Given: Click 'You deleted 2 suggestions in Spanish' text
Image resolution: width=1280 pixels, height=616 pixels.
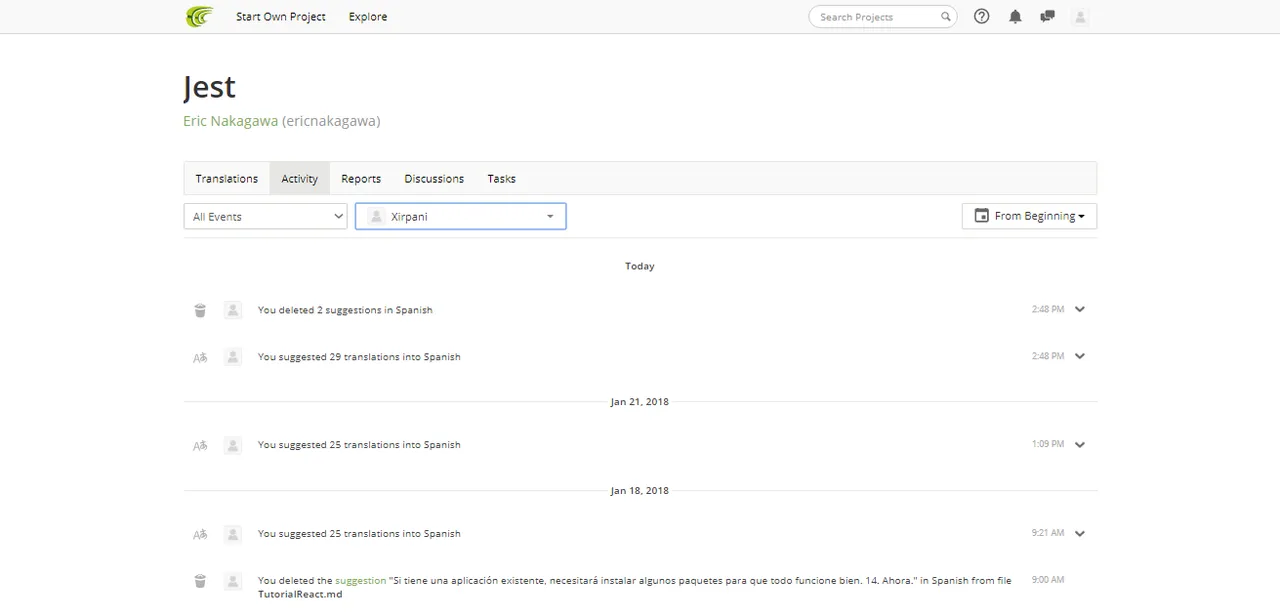Looking at the screenshot, I should point(345,310).
